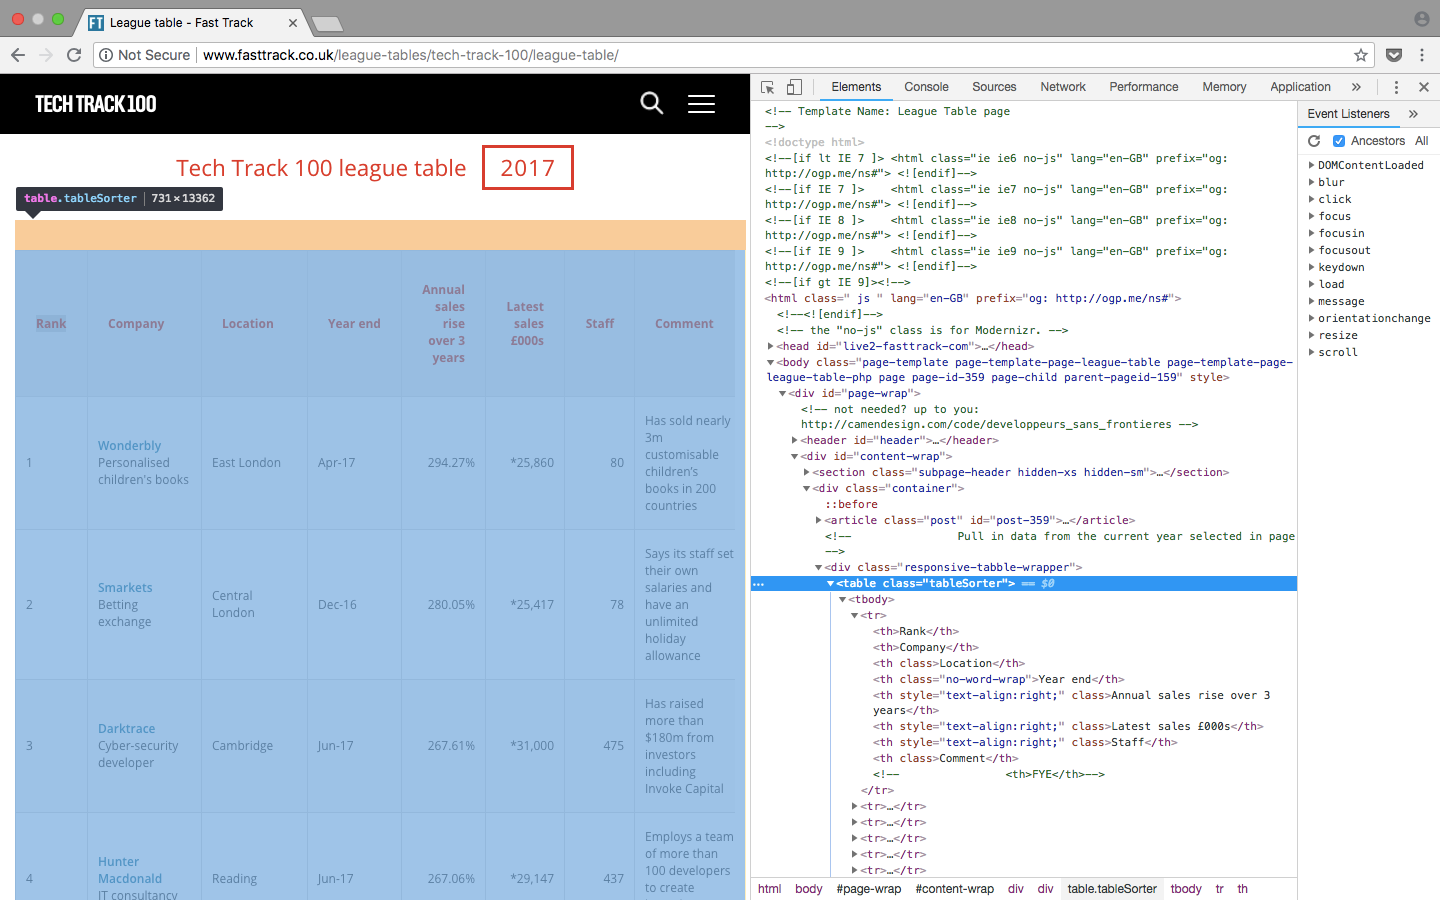Screen dimensions: 1440x900
Task: Expand the header element node
Action: pyautogui.click(x=794, y=441)
